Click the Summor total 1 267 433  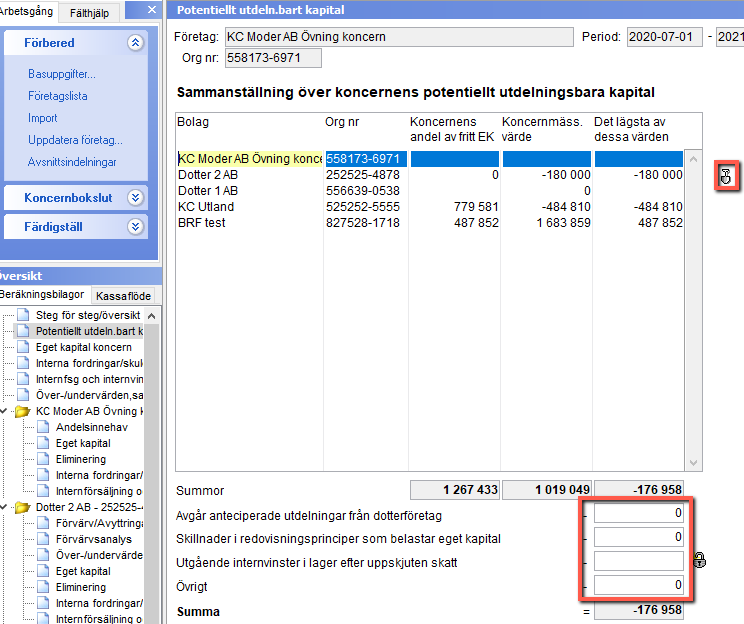tap(454, 490)
